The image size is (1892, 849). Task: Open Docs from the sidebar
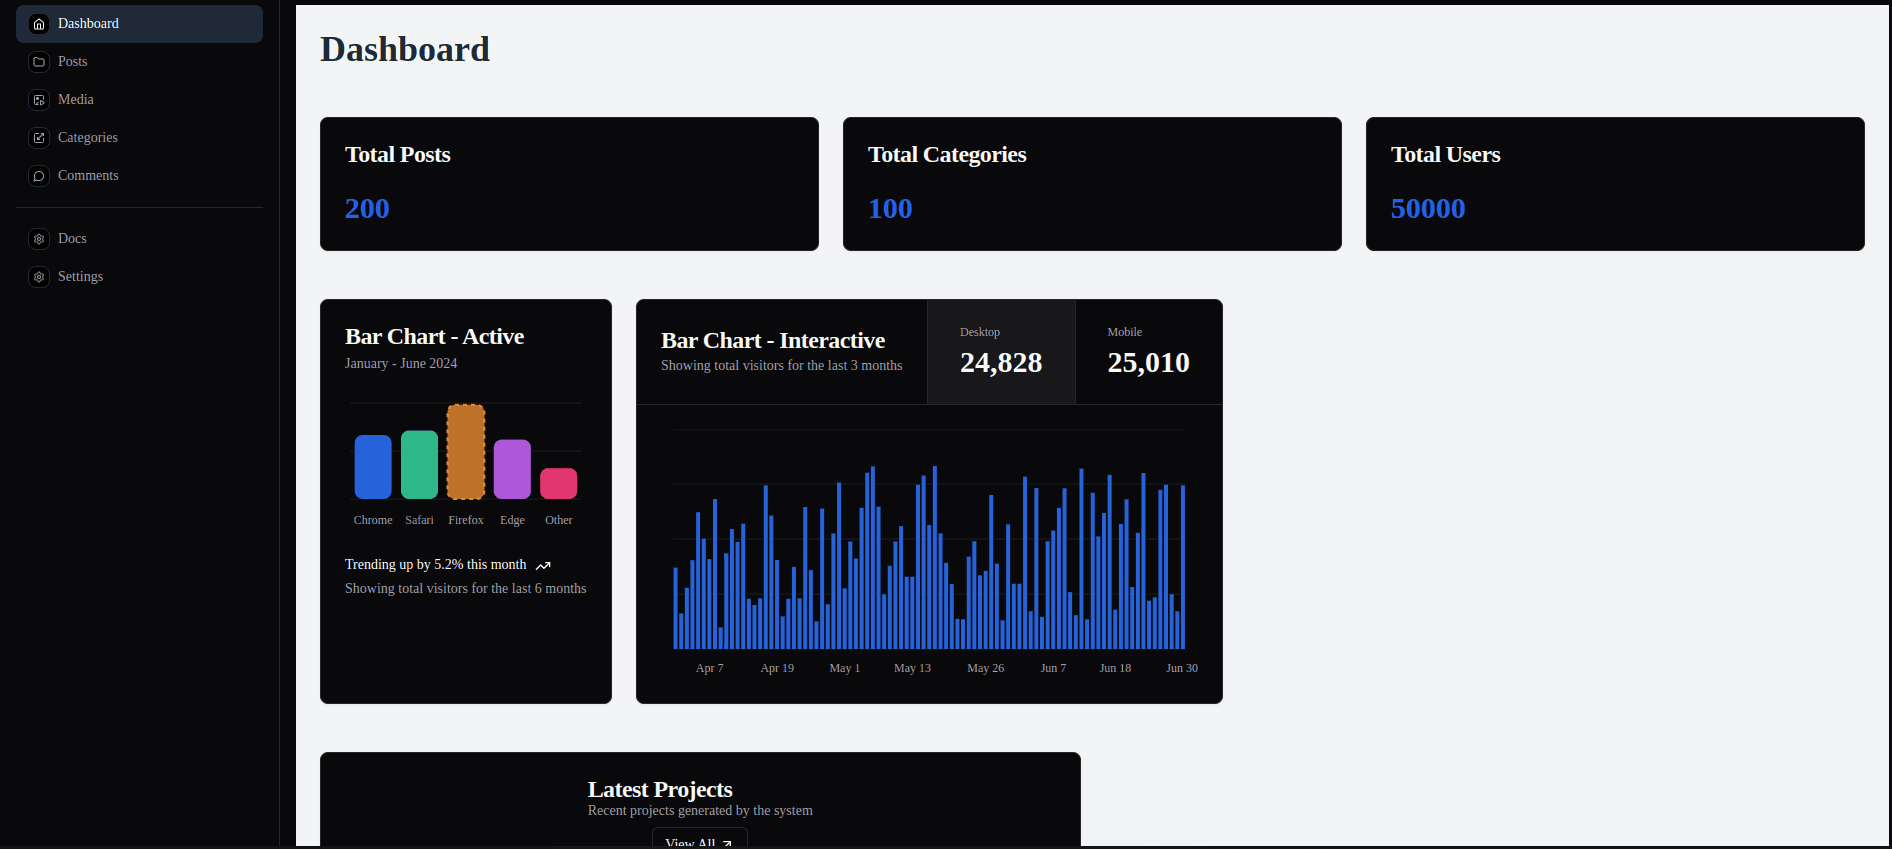139,239
